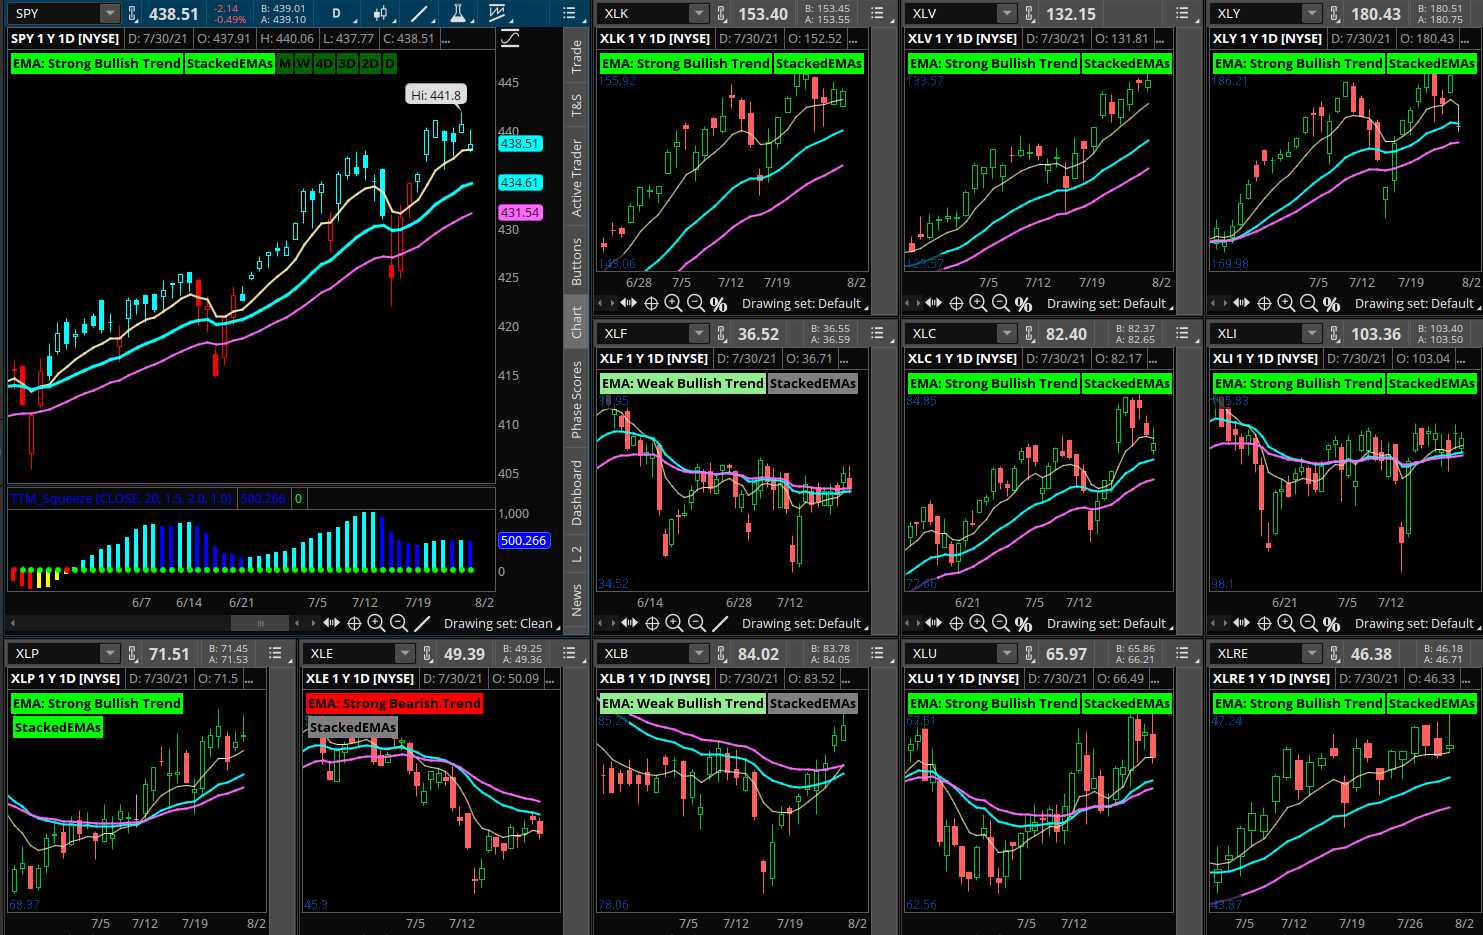Image resolution: width=1483 pixels, height=935 pixels.
Task: Open the News side tab
Action: 577,601
